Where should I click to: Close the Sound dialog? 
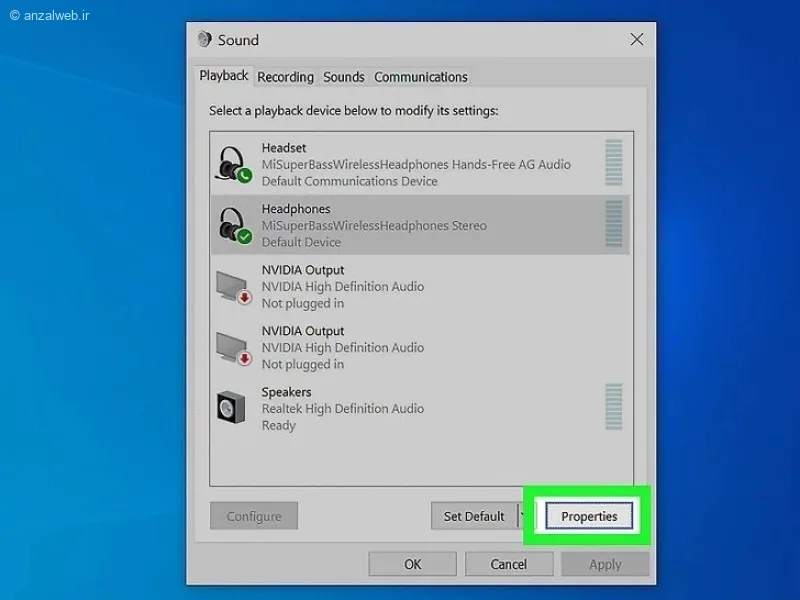[637, 39]
